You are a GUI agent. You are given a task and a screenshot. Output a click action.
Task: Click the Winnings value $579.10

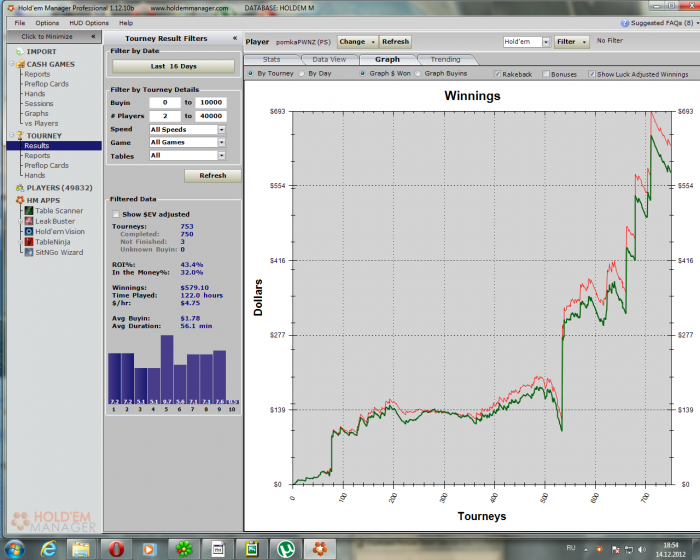(194, 288)
